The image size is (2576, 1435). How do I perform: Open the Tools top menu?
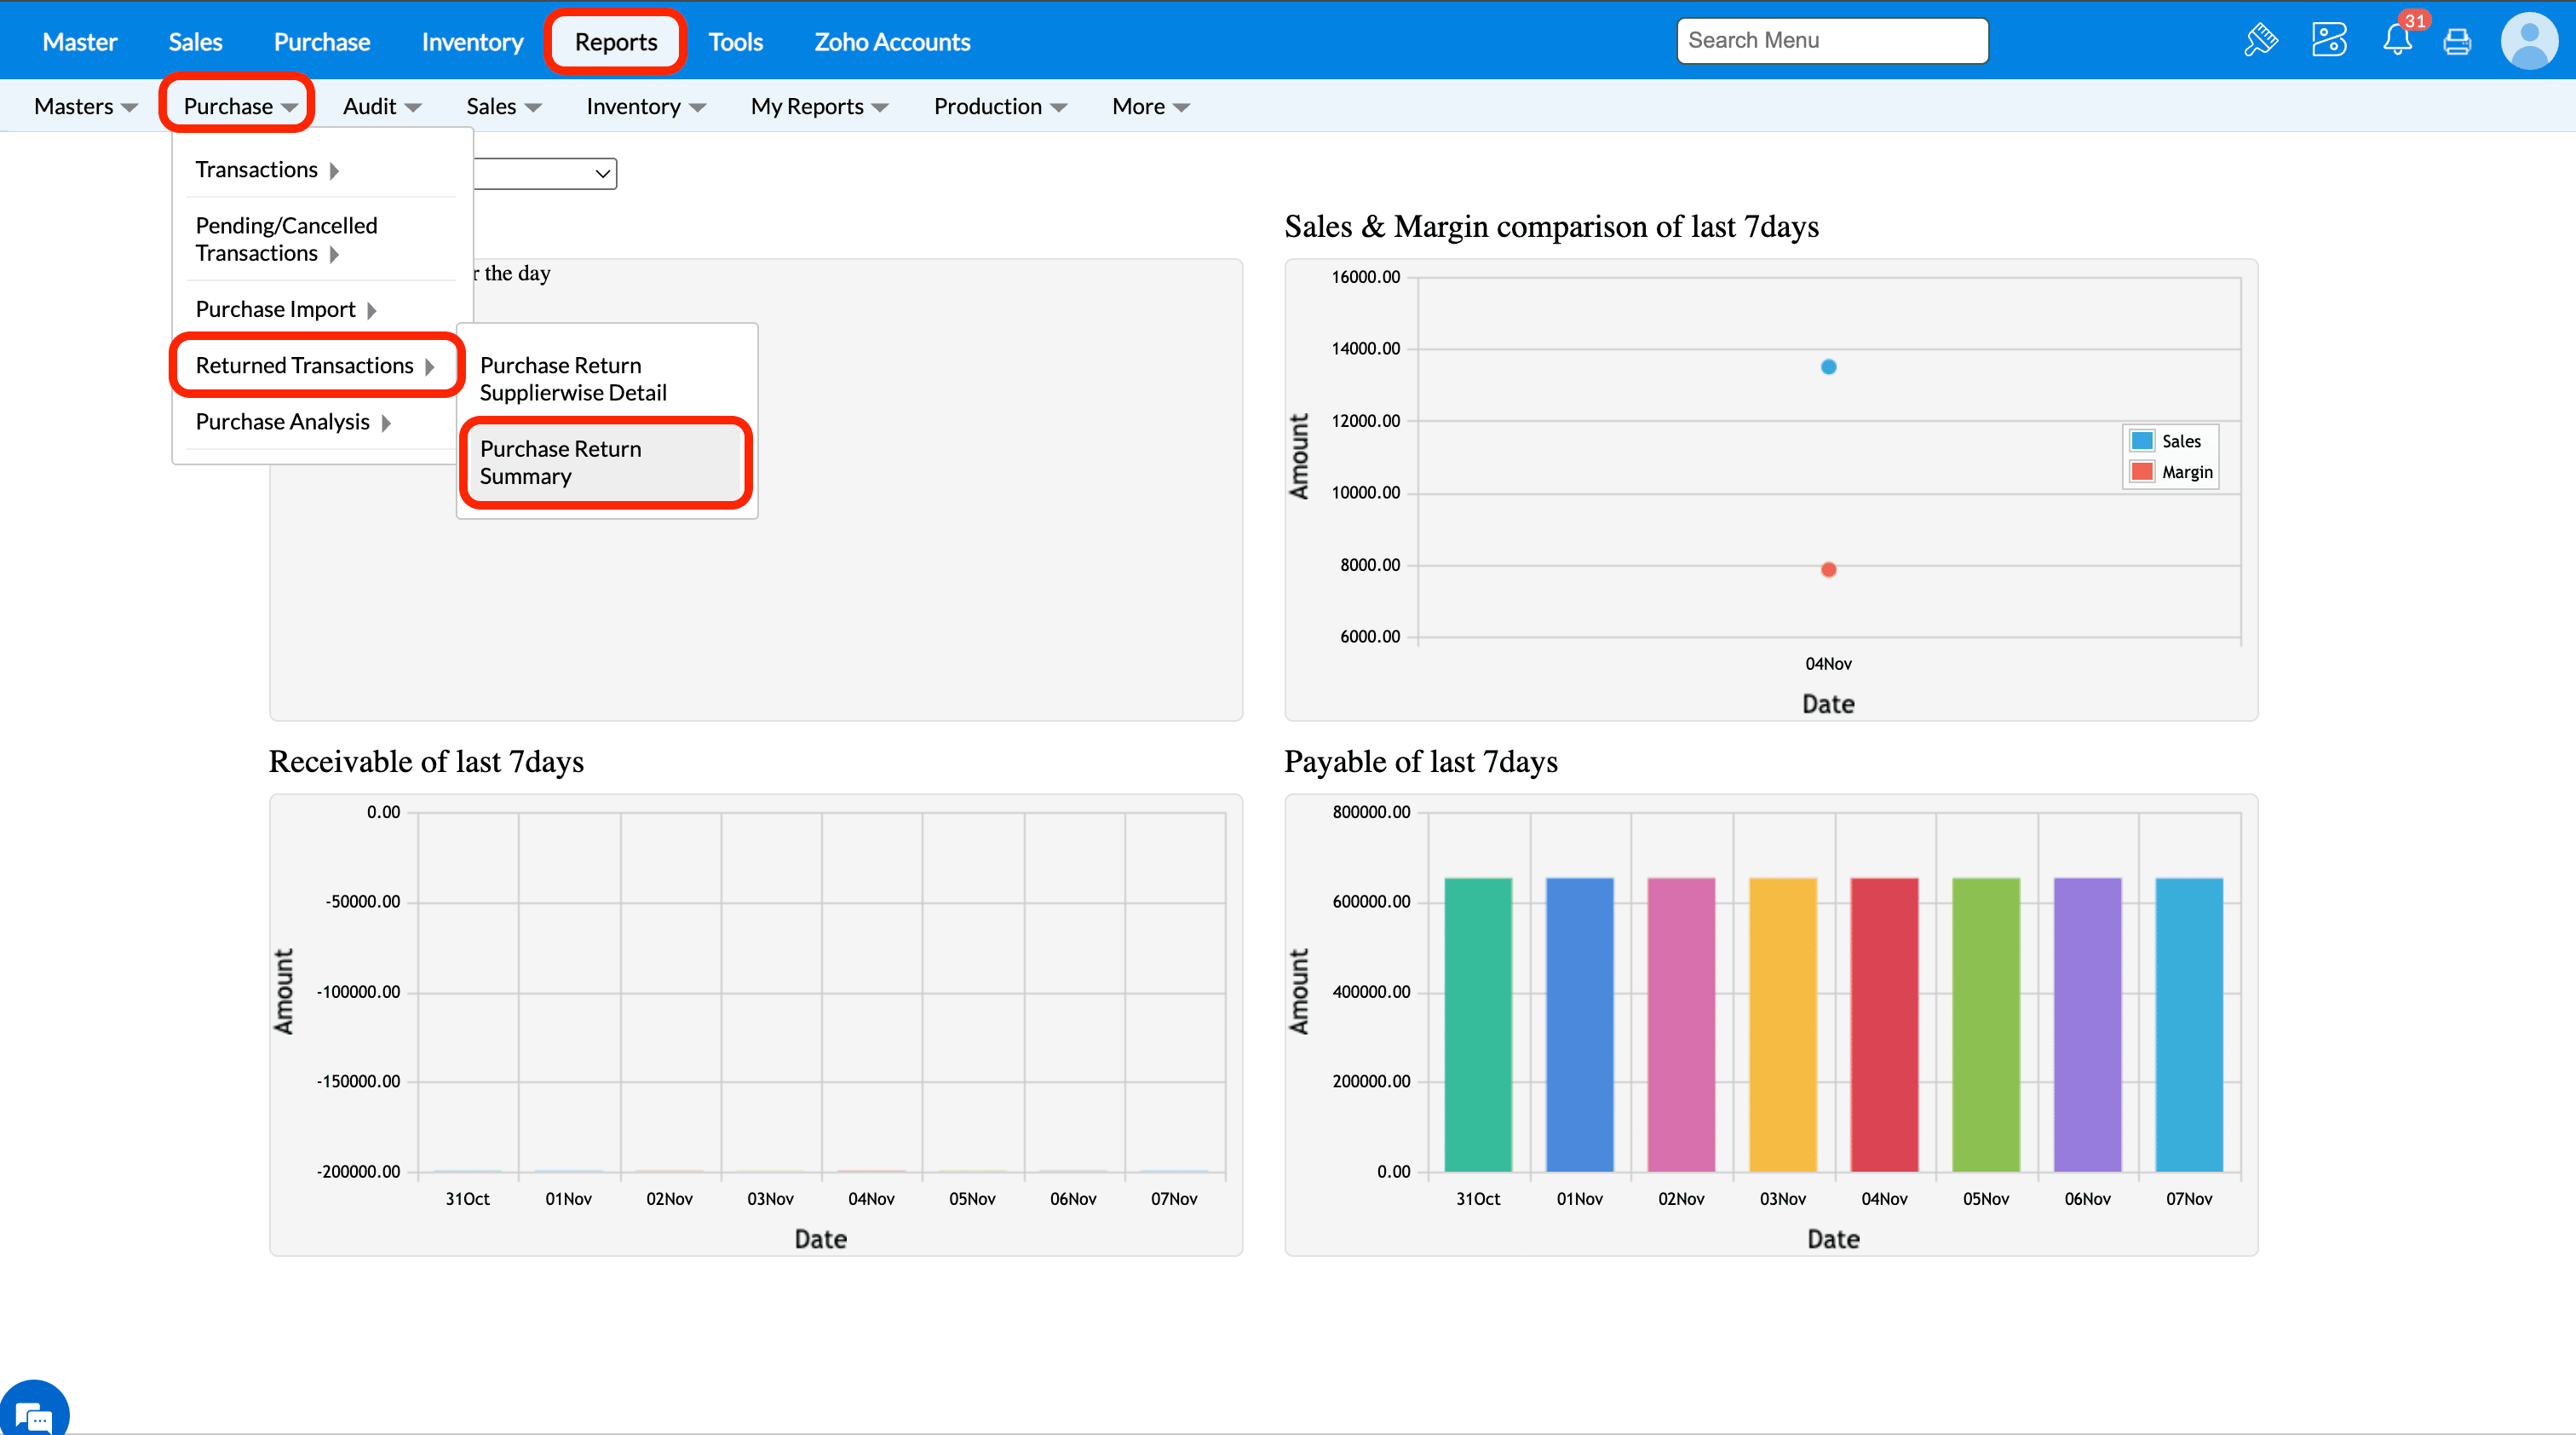735,42
